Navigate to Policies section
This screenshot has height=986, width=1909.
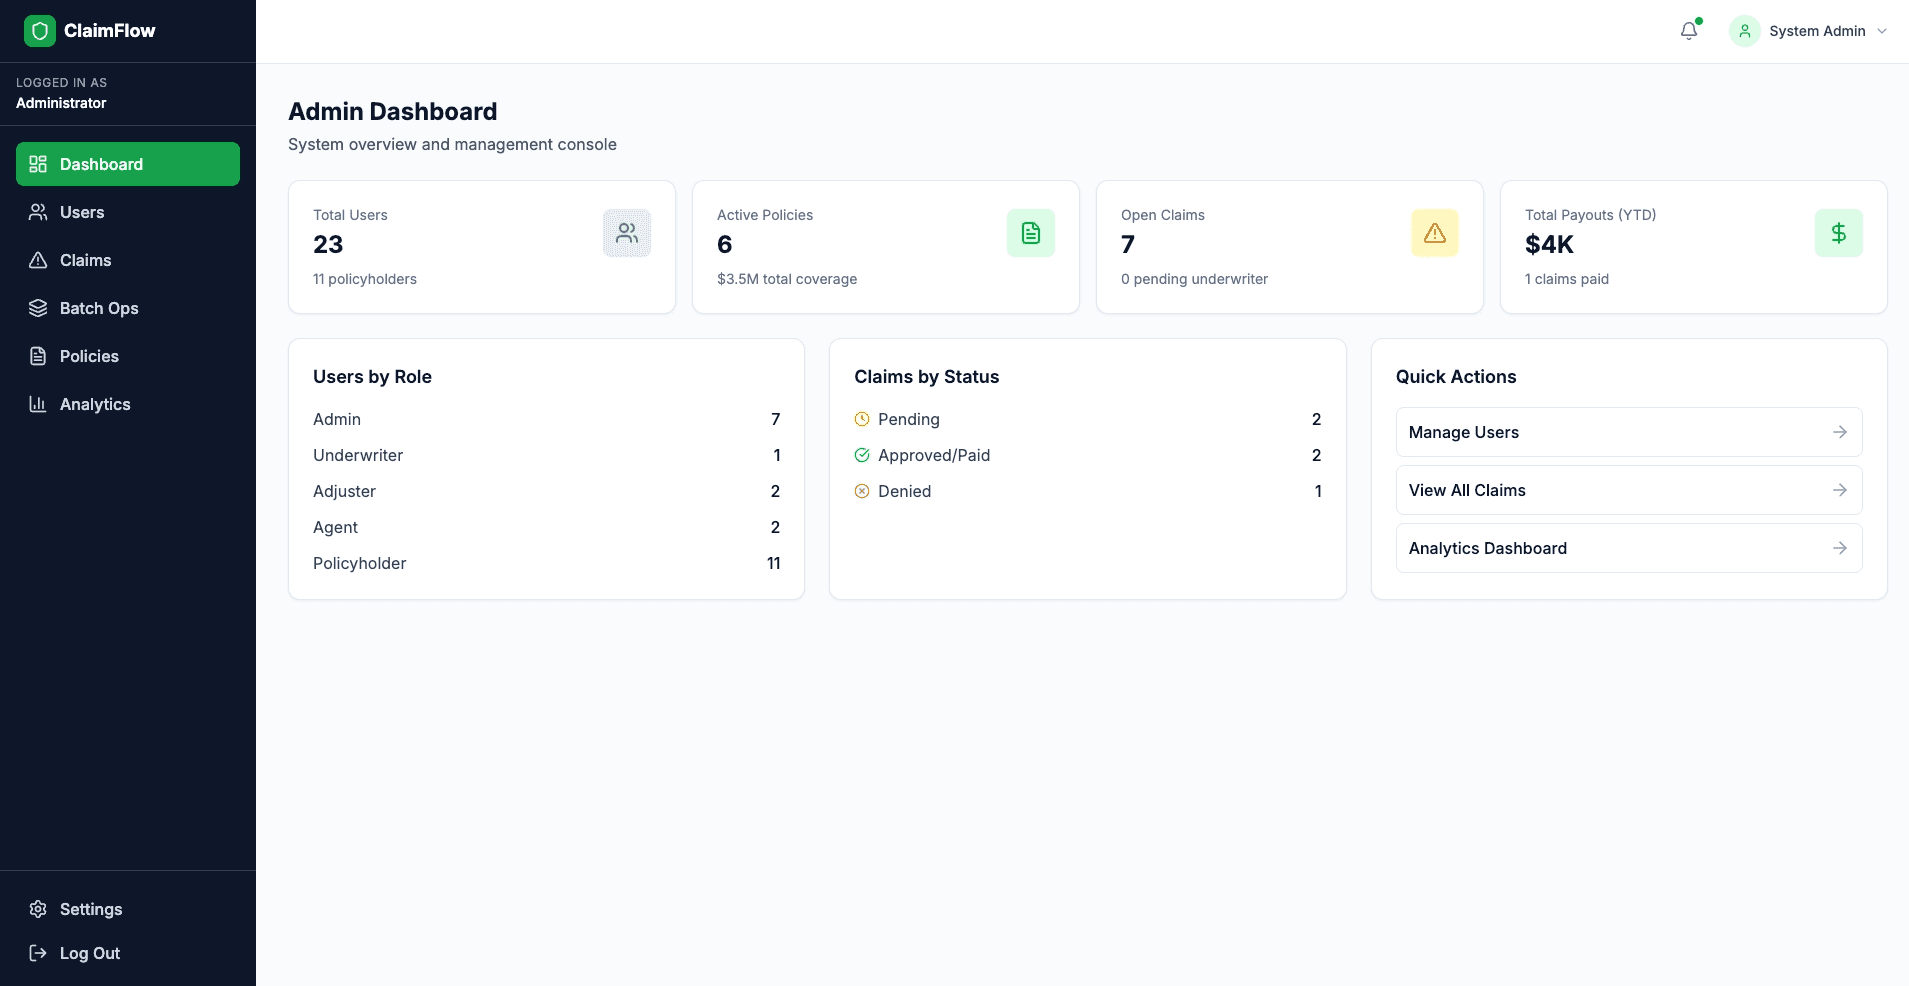click(x=89, y=356)
